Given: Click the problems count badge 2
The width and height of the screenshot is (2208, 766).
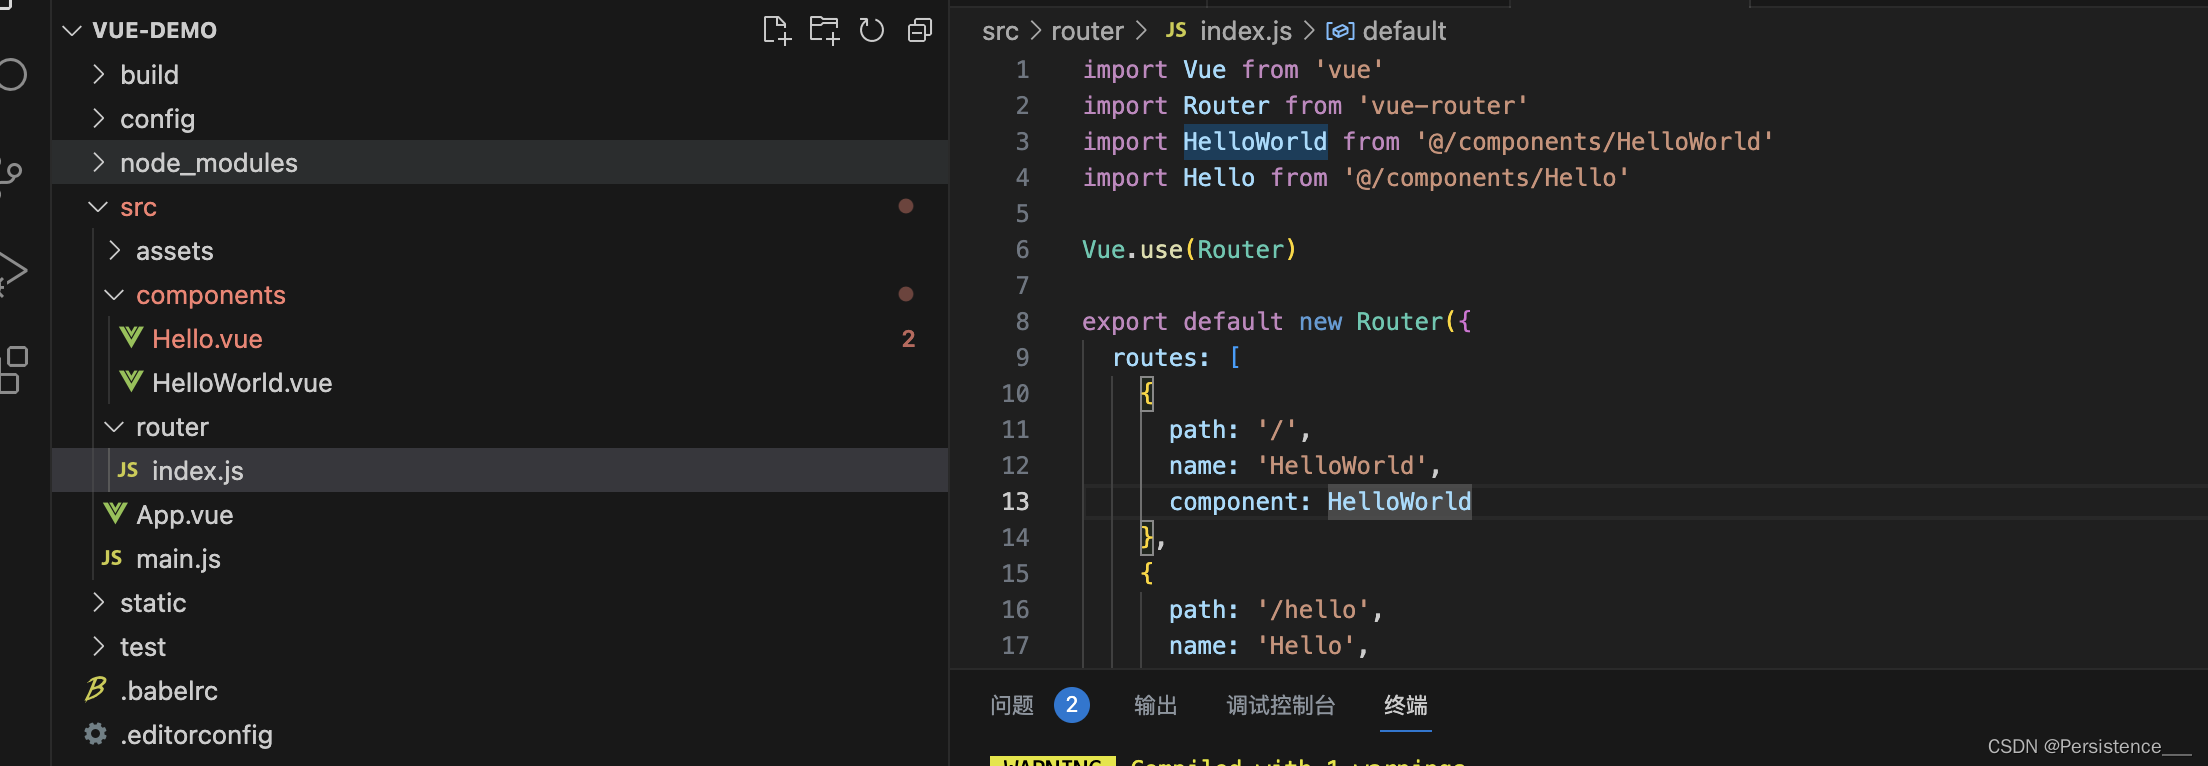Looking at the screenshot, I should (x=1071, y=705).
